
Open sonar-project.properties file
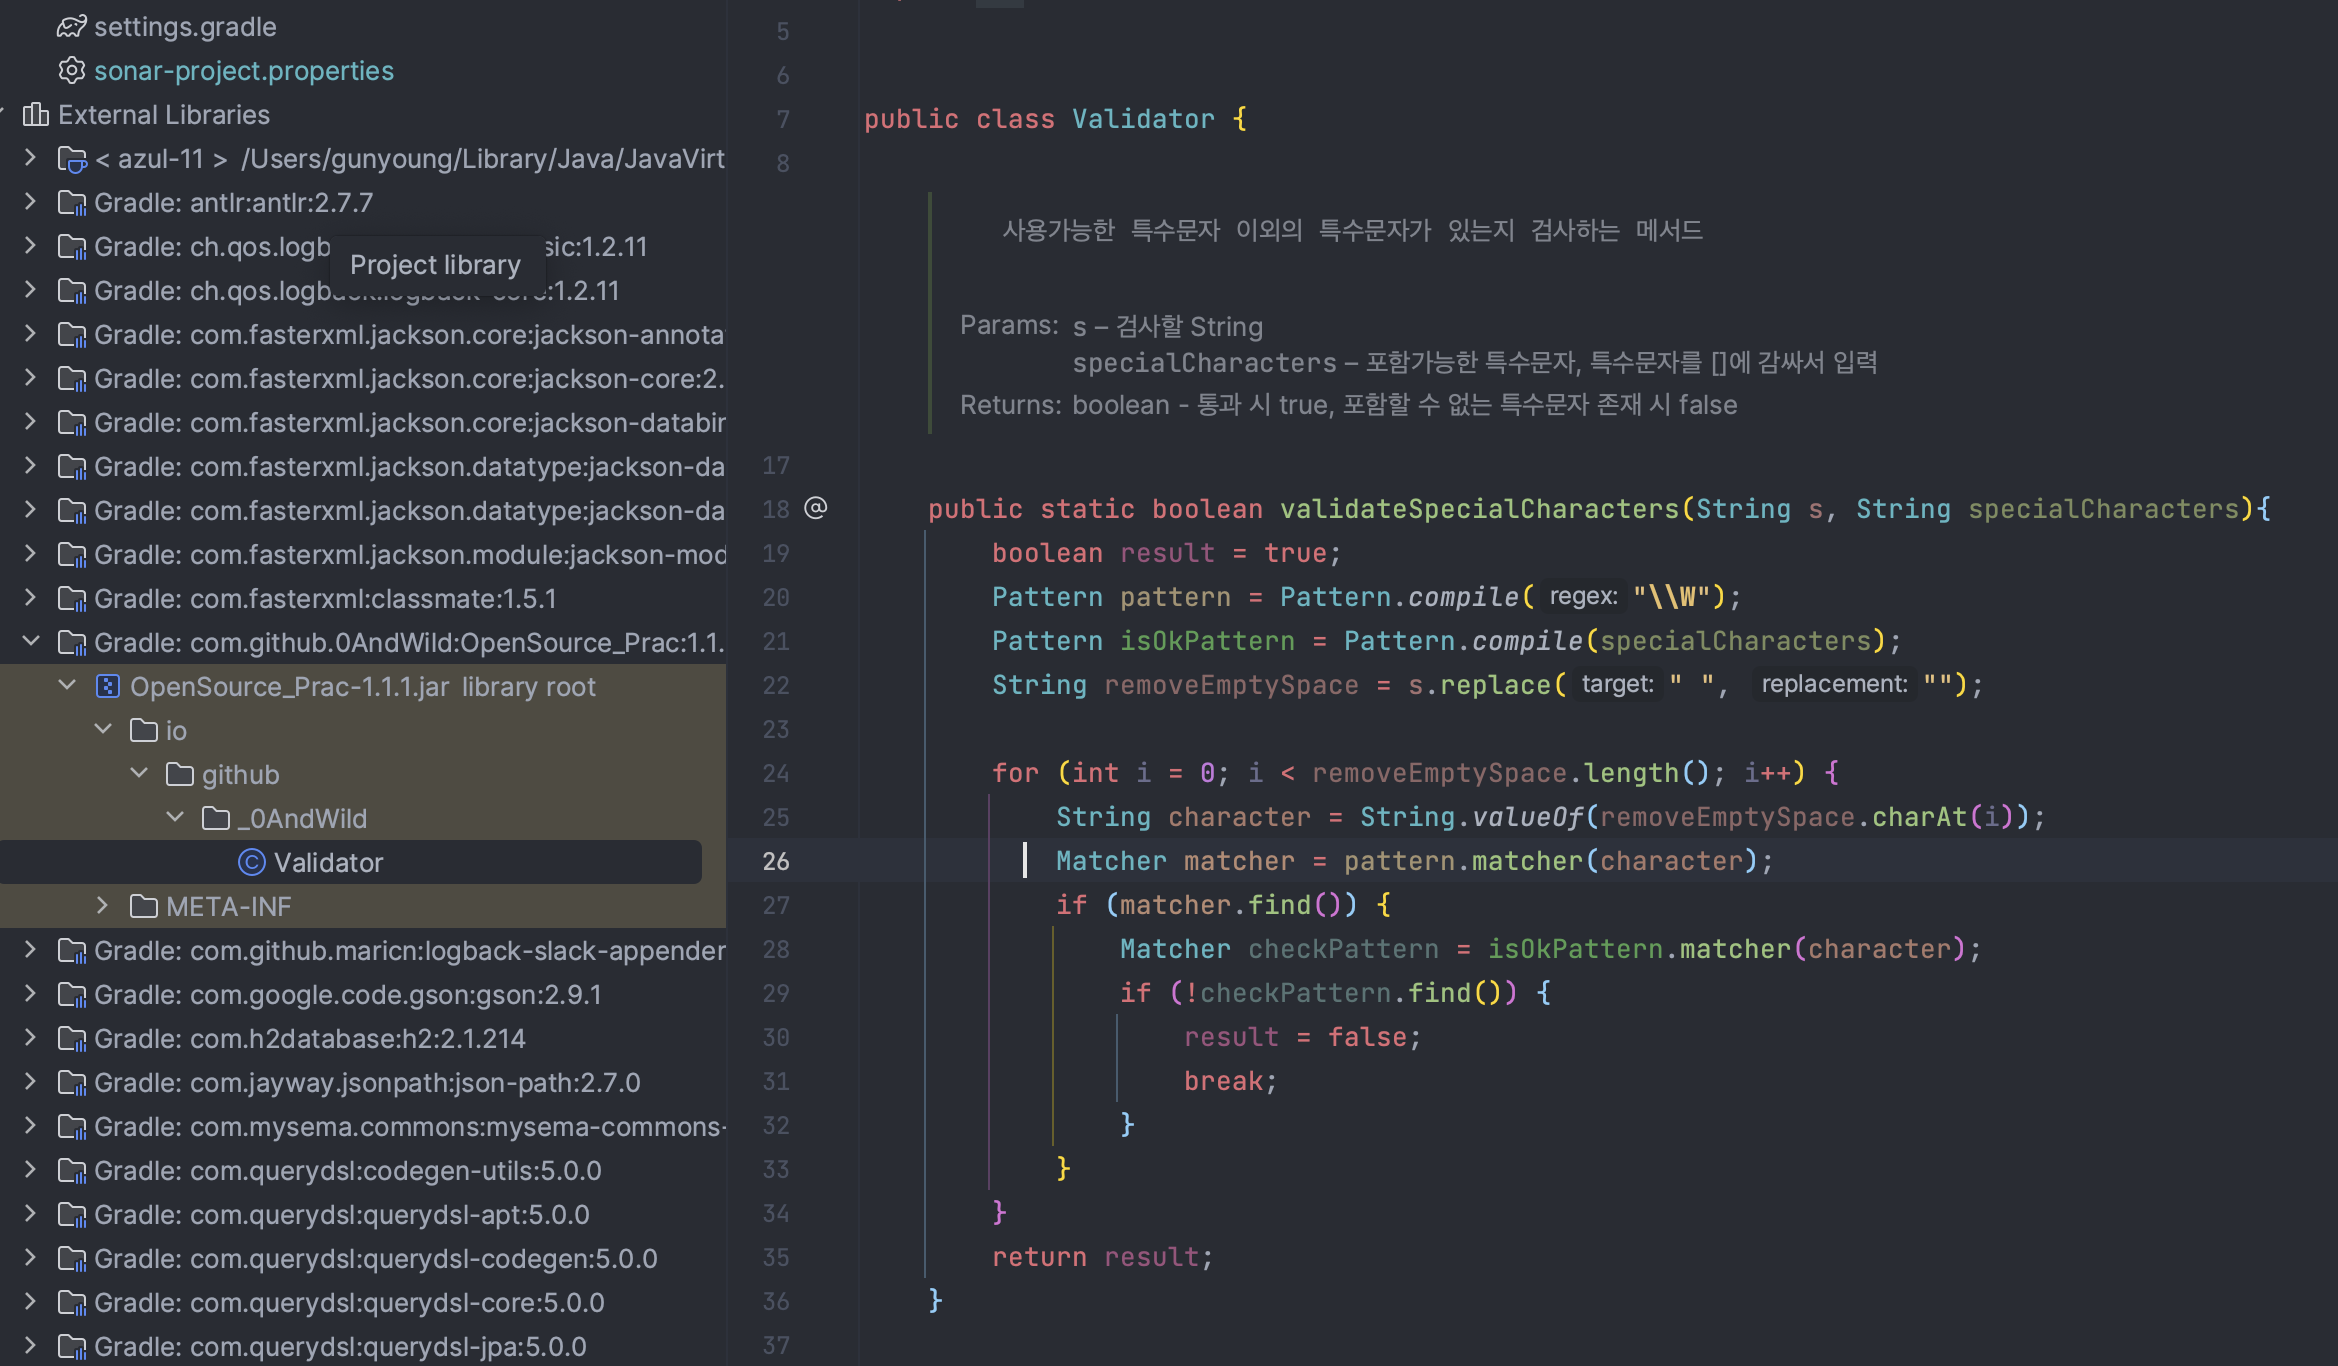coord(243,70)
